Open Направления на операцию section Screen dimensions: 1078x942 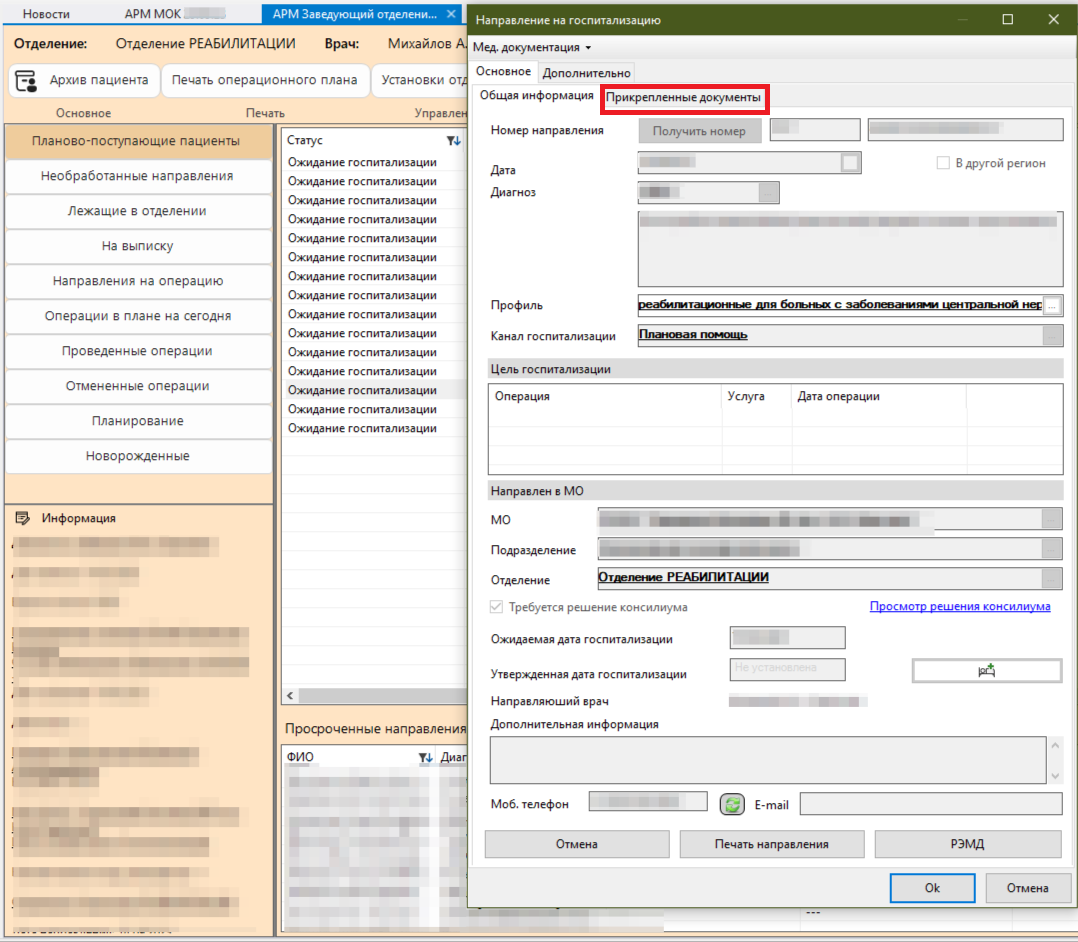[x=138, y=281]
